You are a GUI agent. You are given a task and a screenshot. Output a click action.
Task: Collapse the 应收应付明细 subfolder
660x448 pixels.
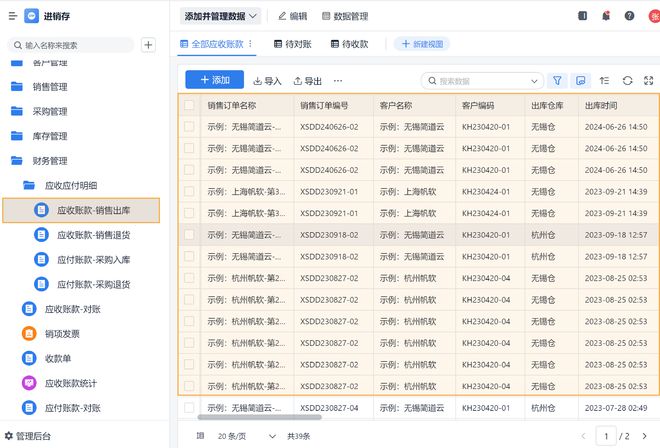[71, 185]
